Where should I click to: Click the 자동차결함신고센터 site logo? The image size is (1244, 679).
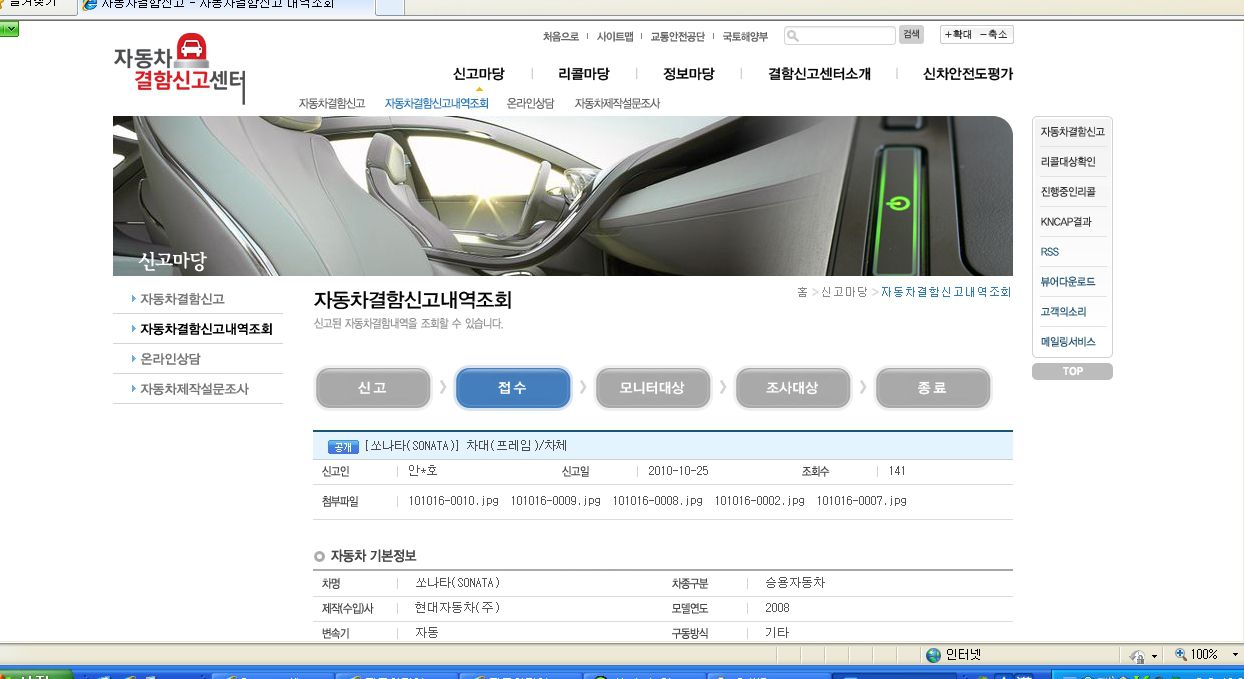point(179,68)
